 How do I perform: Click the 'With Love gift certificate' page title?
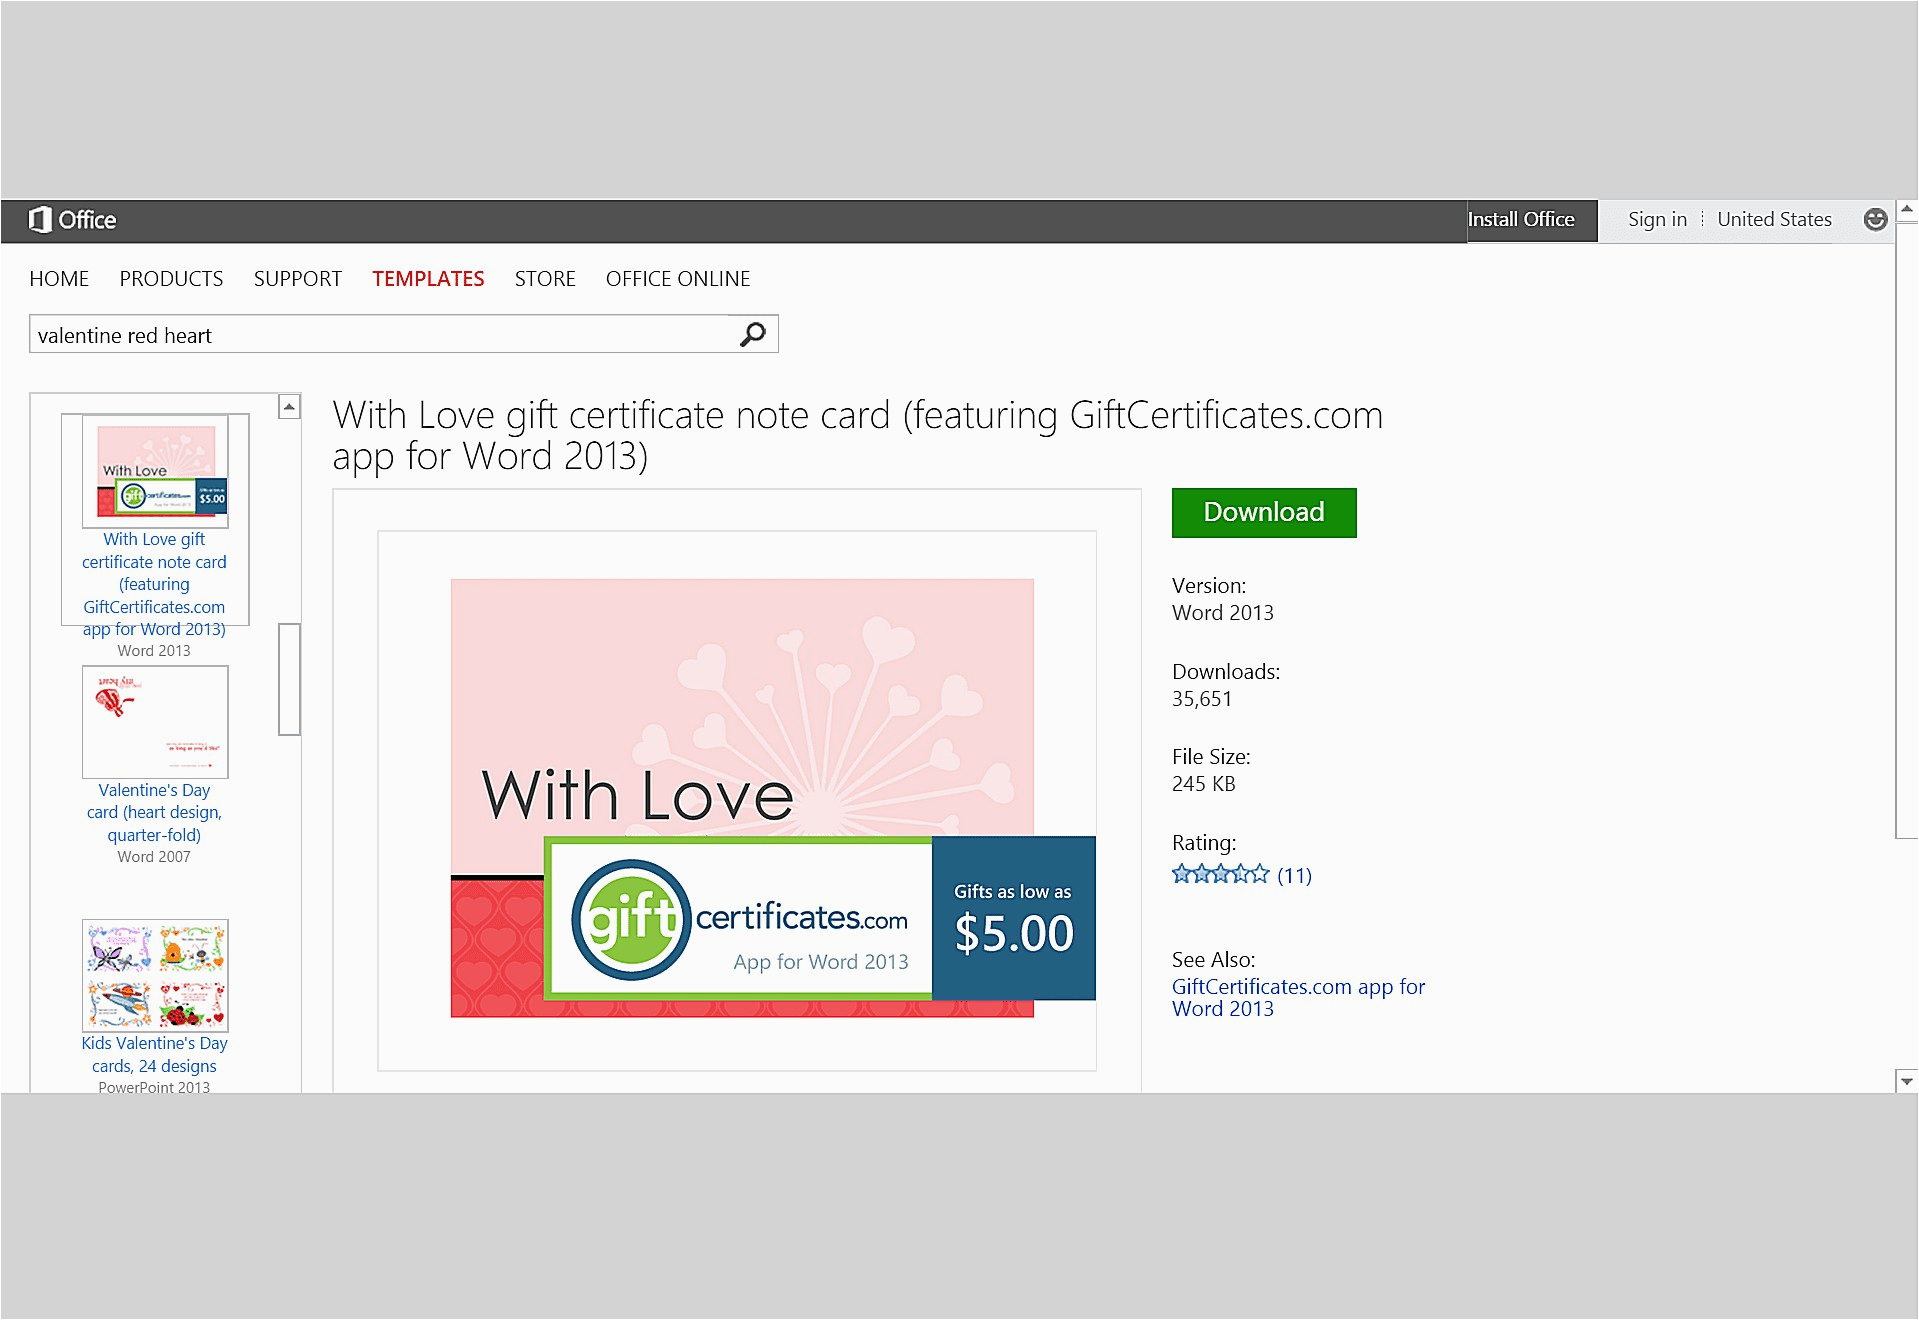tap(857, 435)
